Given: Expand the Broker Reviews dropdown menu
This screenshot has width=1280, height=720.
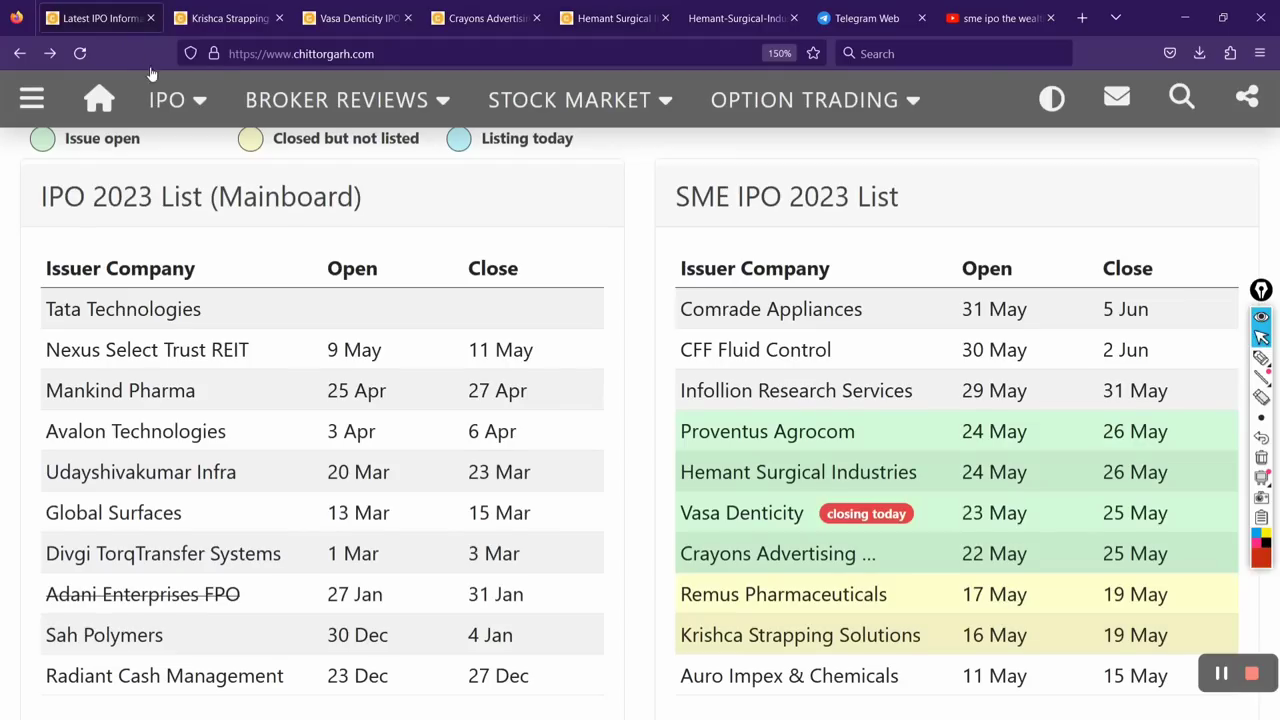Looking at the screenshot, I should point(347,99).
